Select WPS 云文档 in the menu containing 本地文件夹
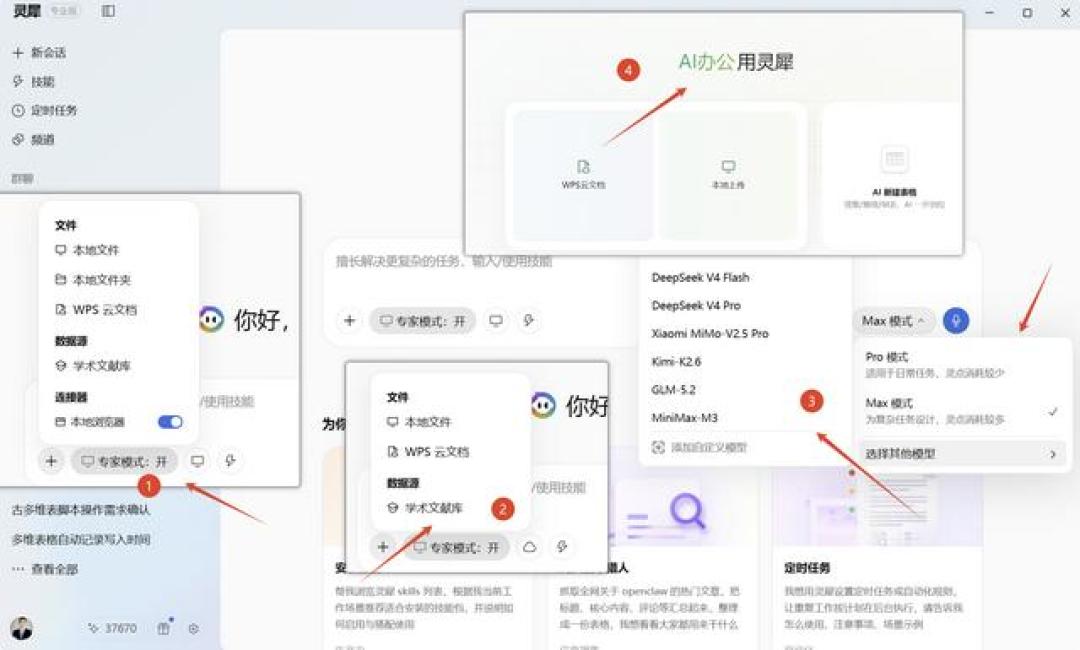This screenshot has width=1080, height=650. [x=96, y=309]
